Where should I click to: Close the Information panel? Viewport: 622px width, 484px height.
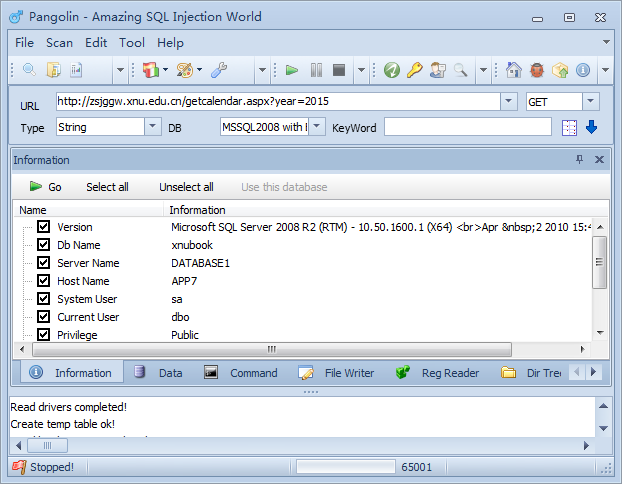pyautogui.click(x=599, y=159)
